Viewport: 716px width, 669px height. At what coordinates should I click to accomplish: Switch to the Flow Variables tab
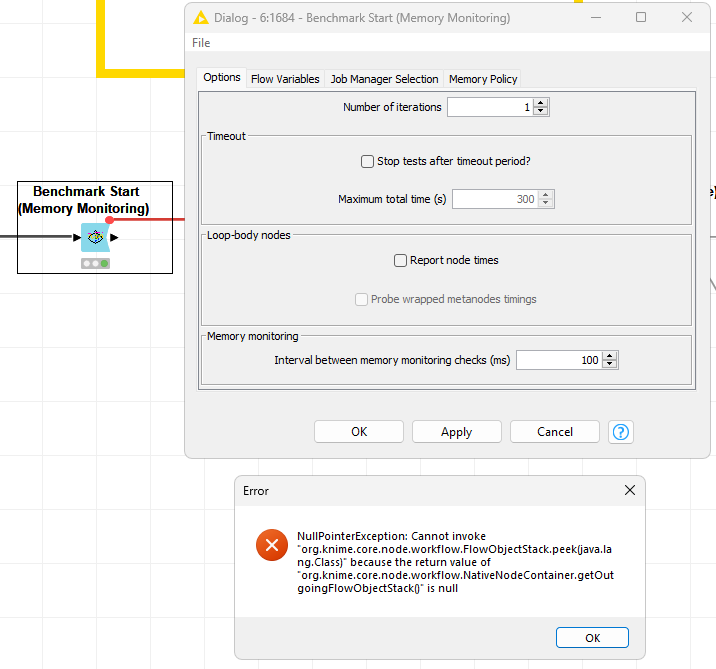pyautogui.click(x=285, y=79)
